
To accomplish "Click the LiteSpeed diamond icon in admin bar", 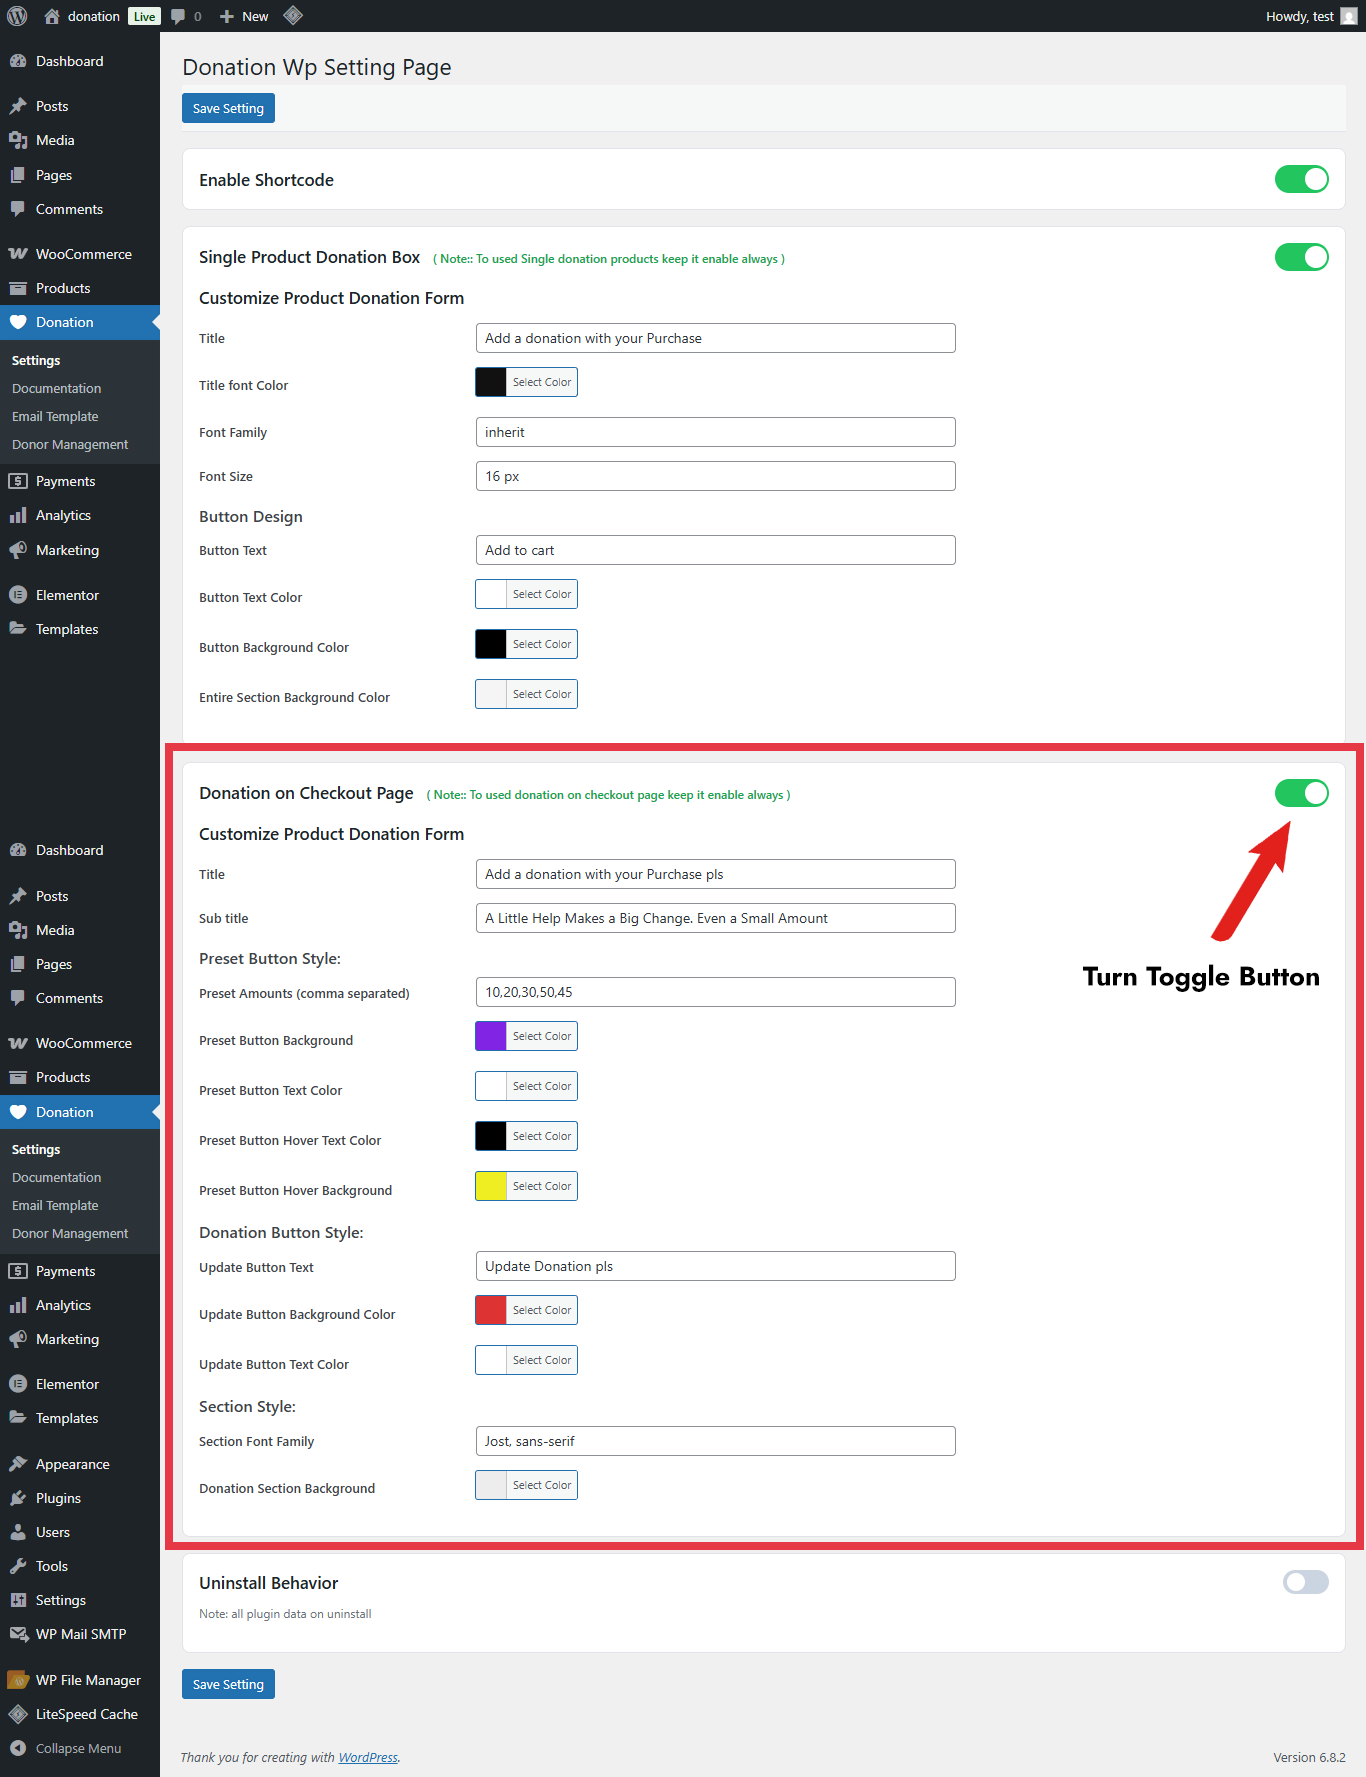I will pyautogui.click(x=293, y=16).
